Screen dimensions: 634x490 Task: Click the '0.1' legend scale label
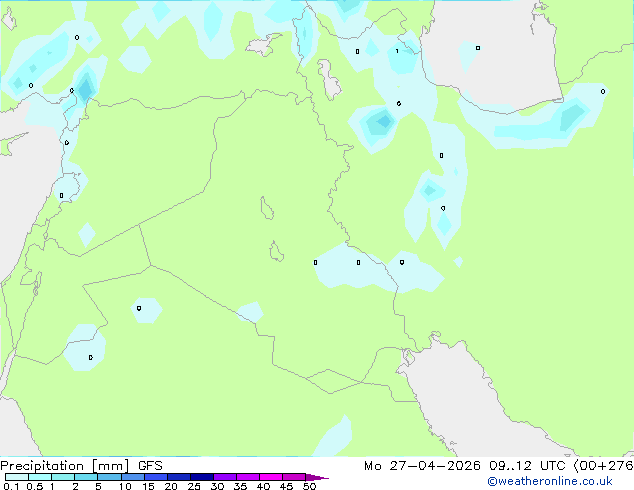point(11,486)
